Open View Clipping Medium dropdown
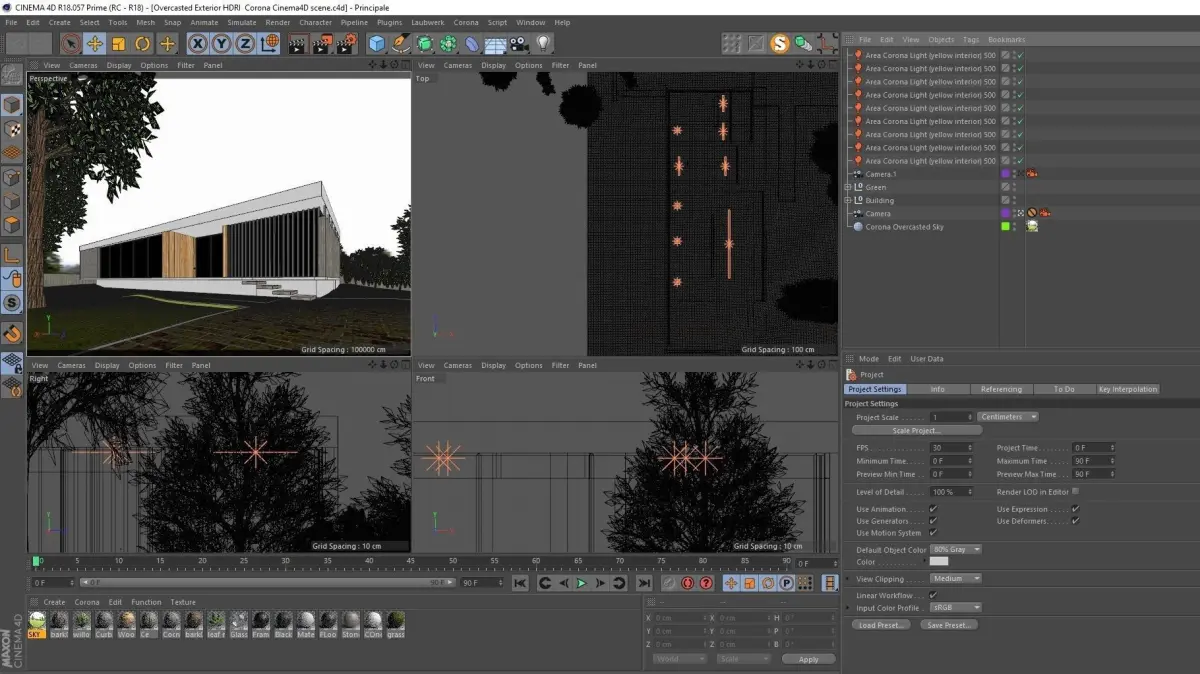The height and width of the screenshot is (674, 1200). click(956, 578)
